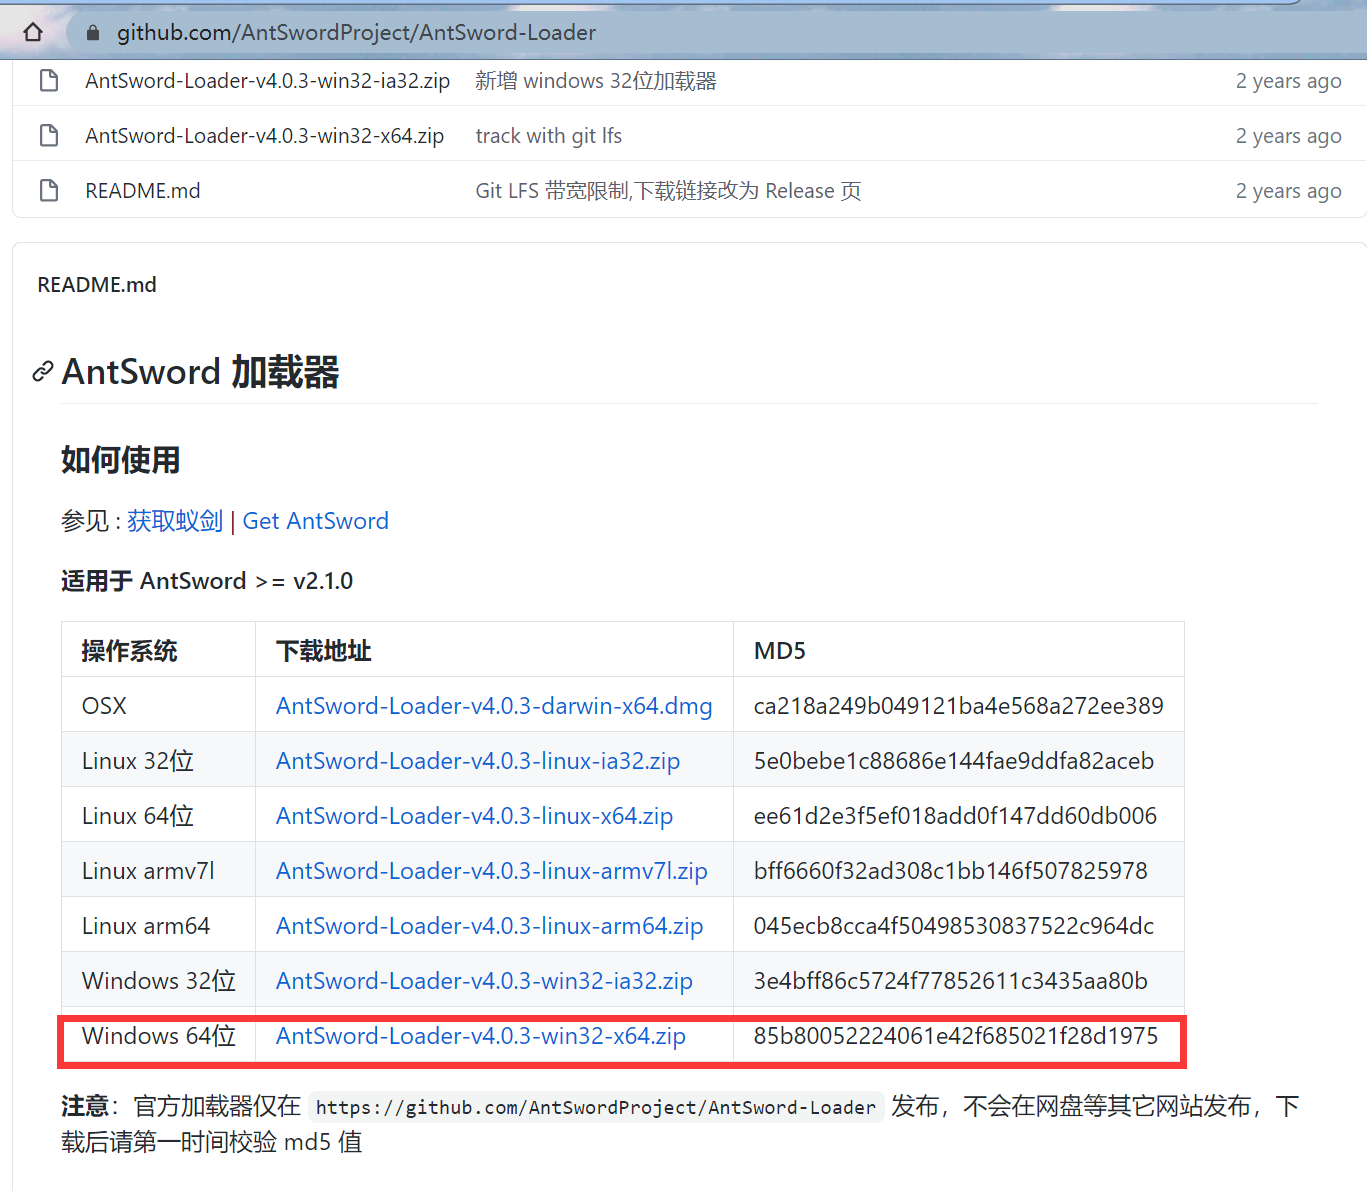Click MD5 3e4bff86c5724f77852611c3435aa80b

point(950,981)
